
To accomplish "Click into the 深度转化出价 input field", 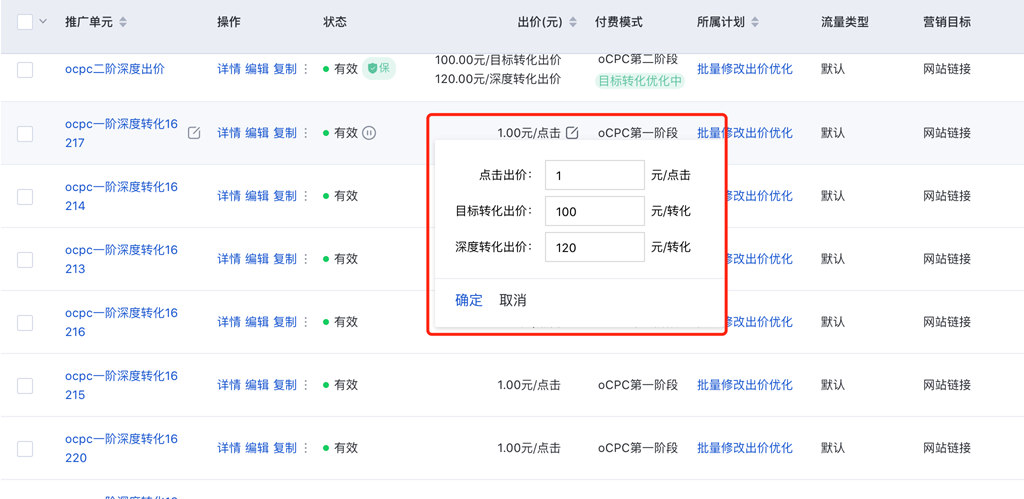I will pos(594,247).
